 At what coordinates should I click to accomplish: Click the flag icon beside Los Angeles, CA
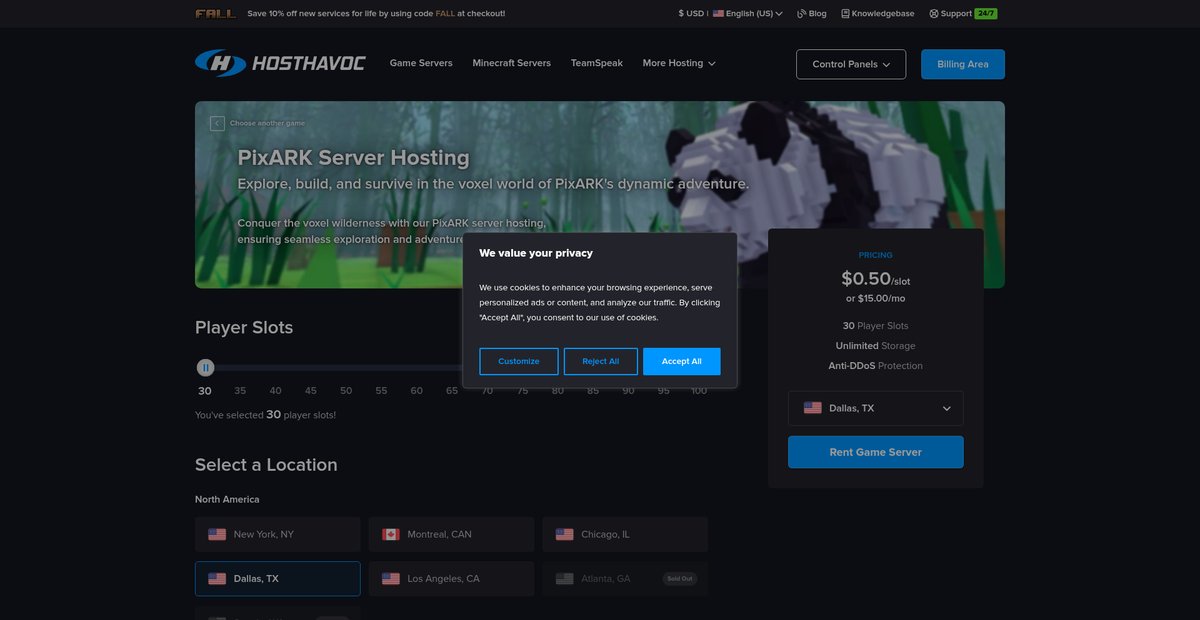pyautogui.click(x=391, y=579)
